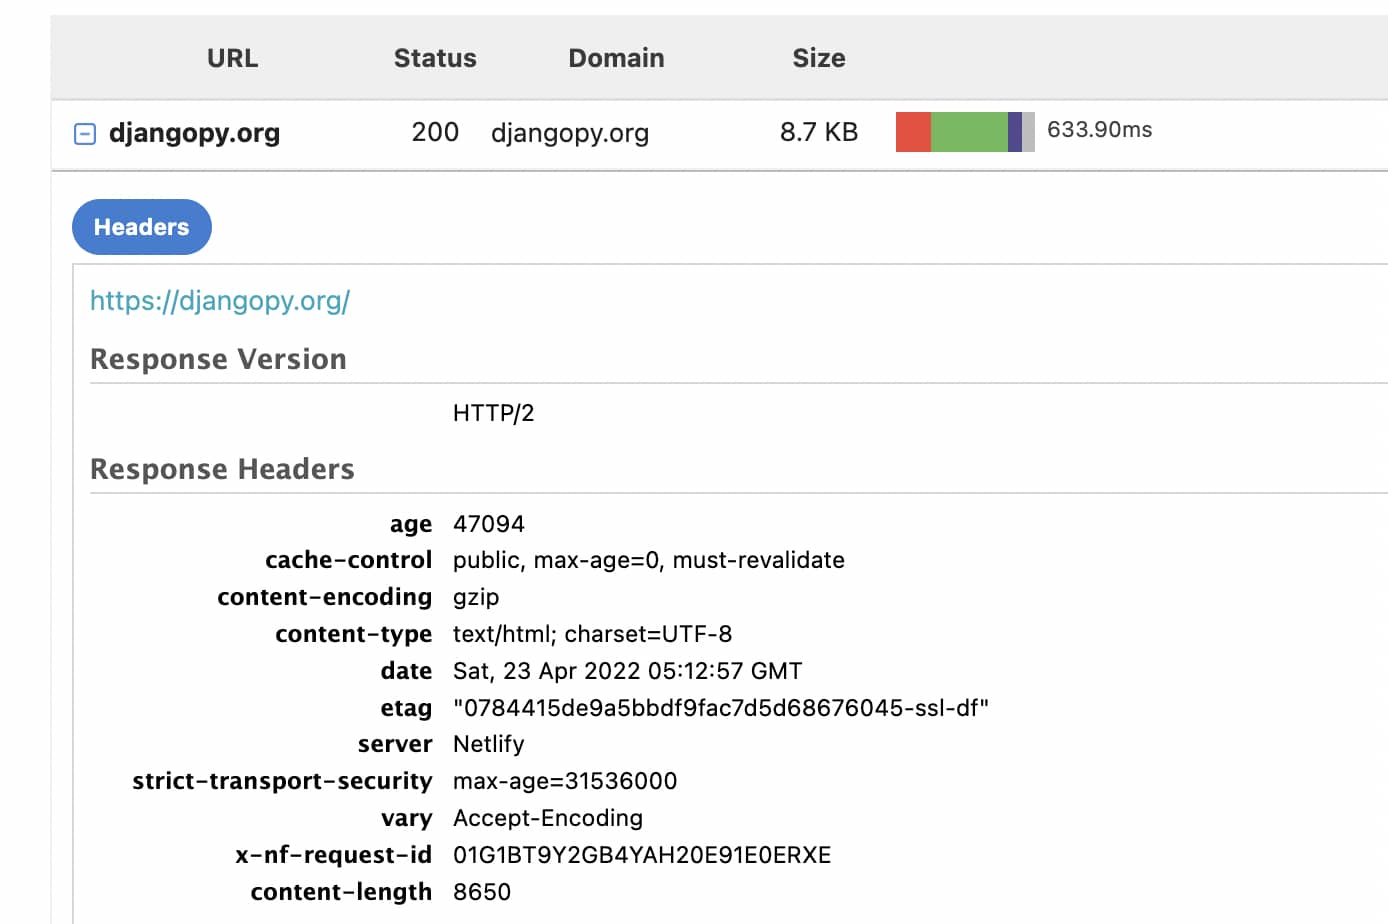
Task: Select the Accept-Encoding value
Action: pyautogui.click(x=548, y=818)
